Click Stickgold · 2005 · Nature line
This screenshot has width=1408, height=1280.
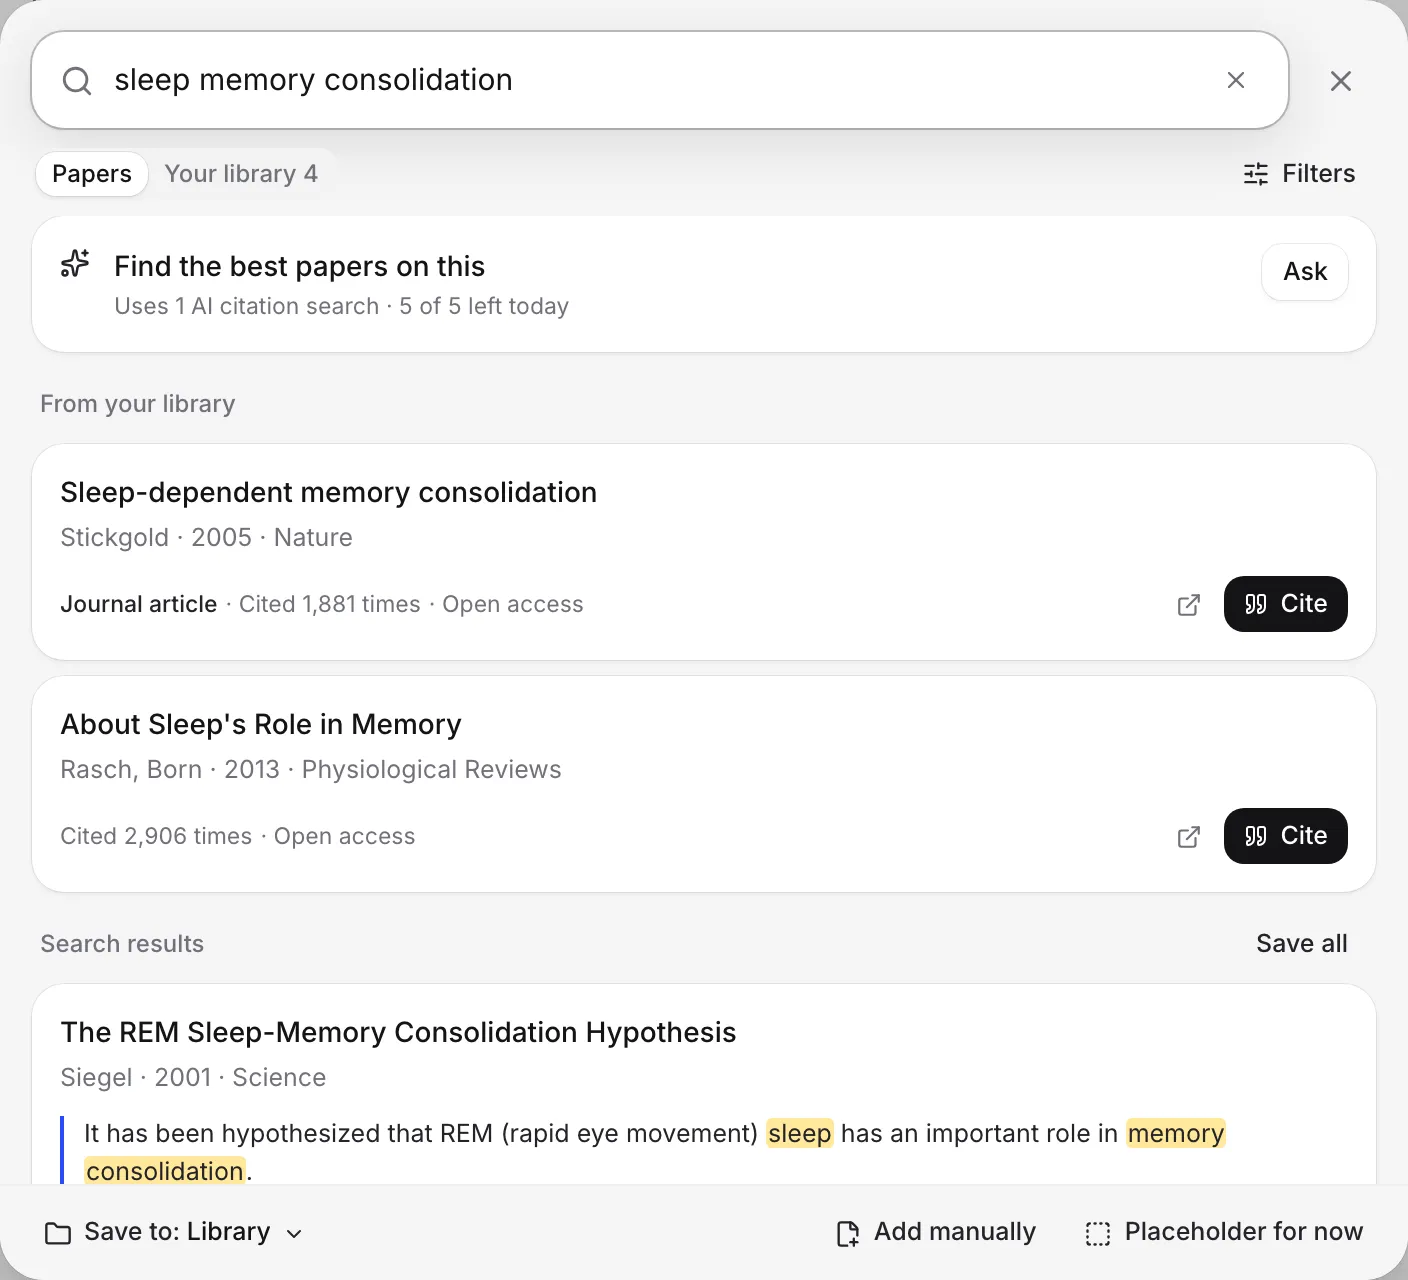tap(206, 537)
